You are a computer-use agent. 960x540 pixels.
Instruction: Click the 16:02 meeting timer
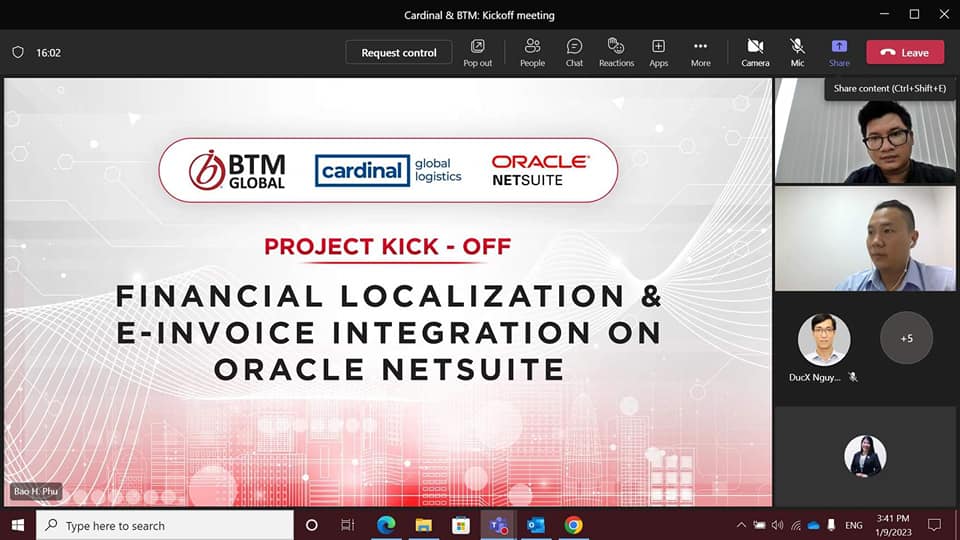[x=48, y=53]
